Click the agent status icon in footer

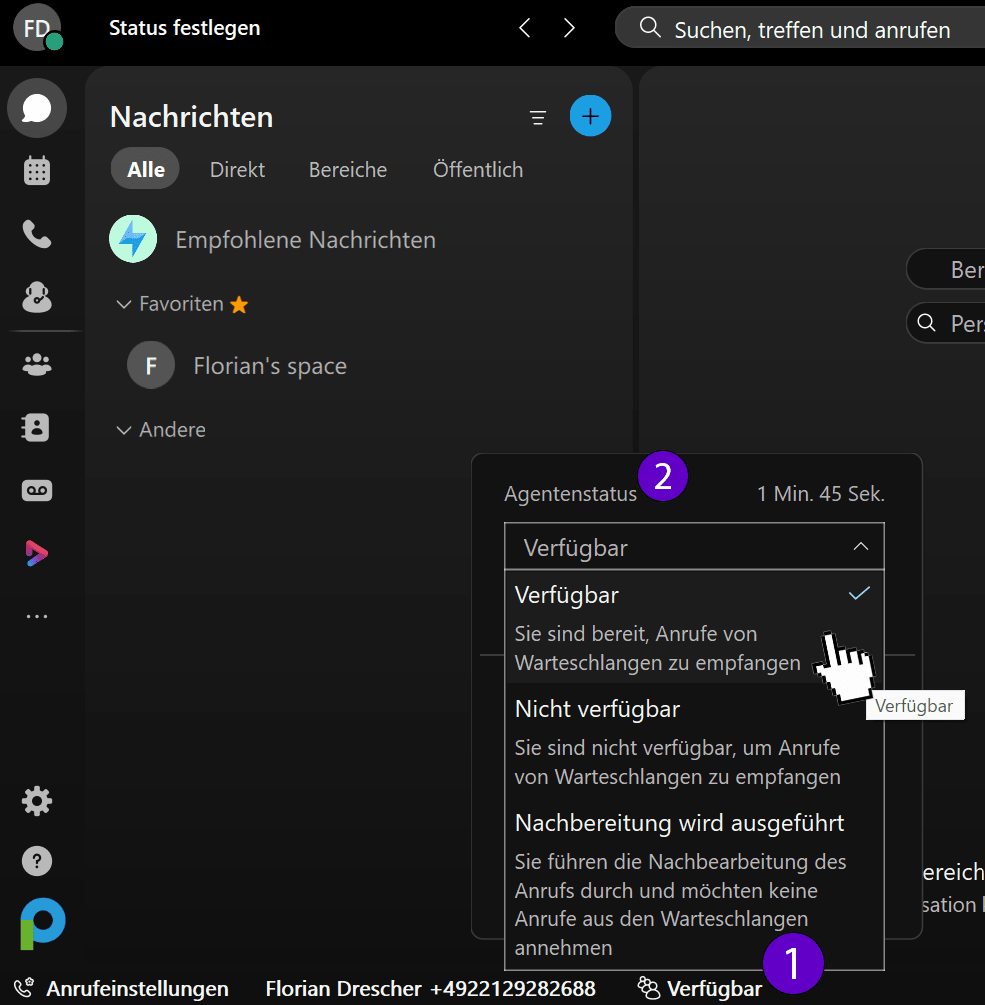pyautogui.click(x=648, y=988)
